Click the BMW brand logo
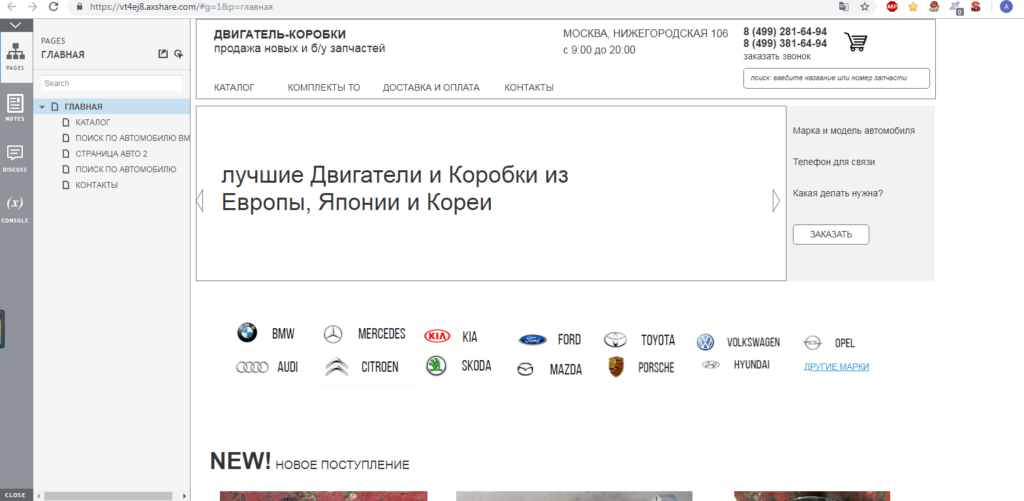The image size is (1024, 501). (x=247, y=333)
